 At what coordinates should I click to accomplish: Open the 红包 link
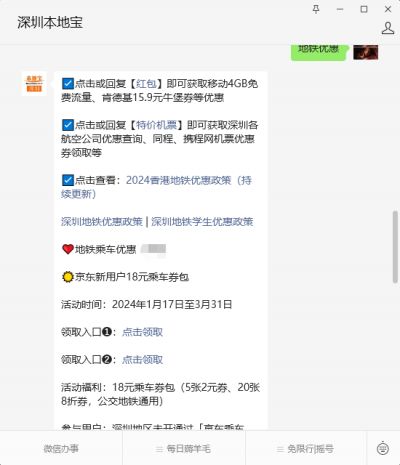146,83
